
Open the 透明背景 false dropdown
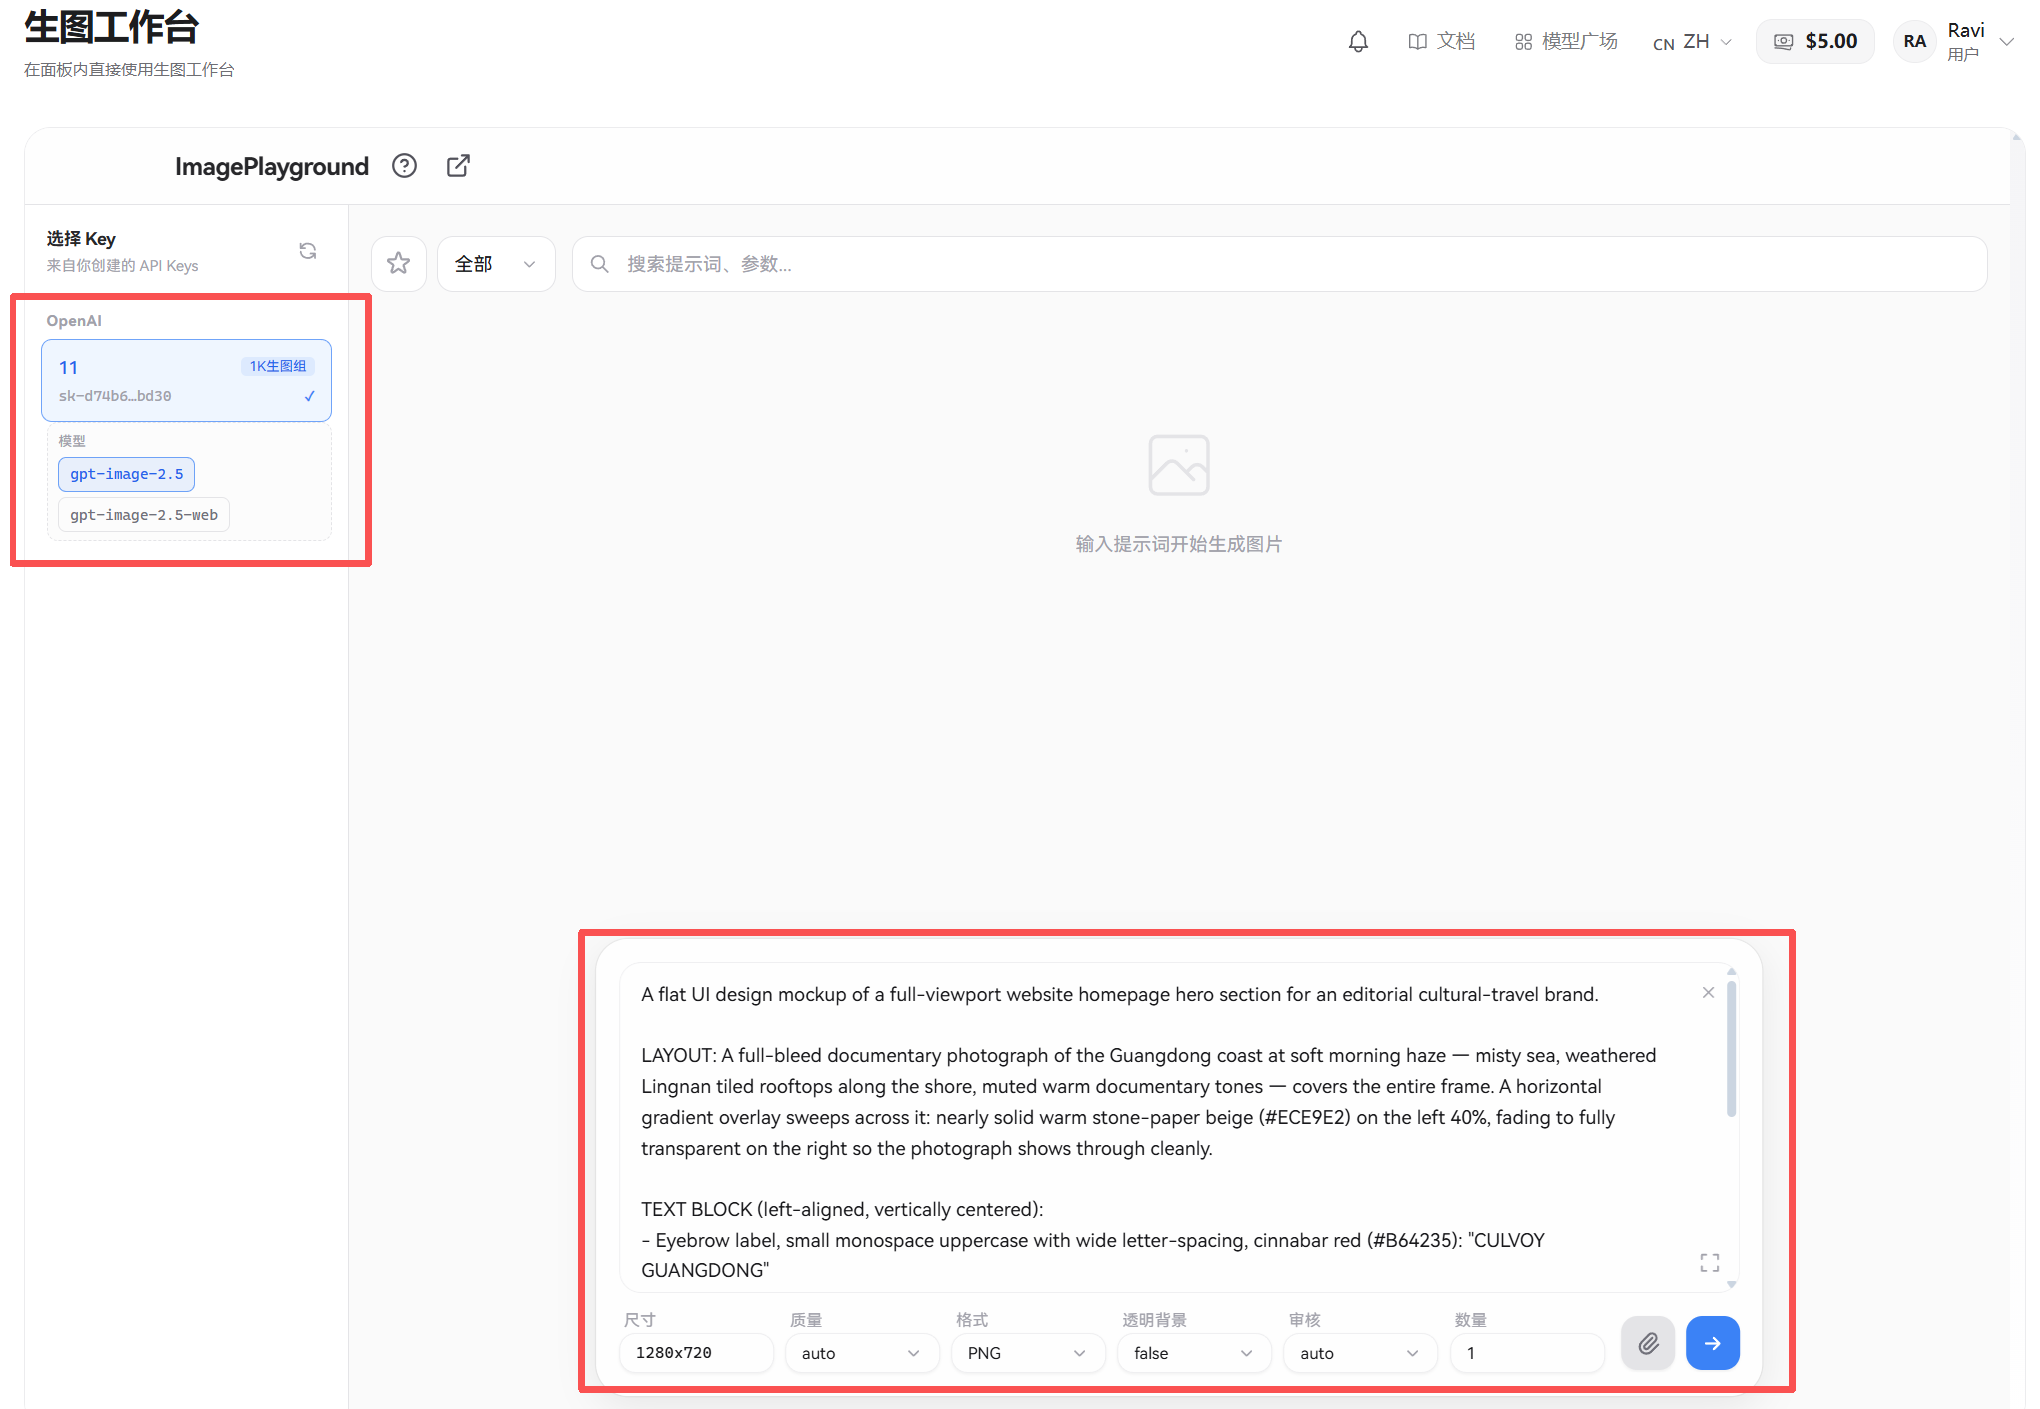pyautogui.click(x=1194, y=1353)
